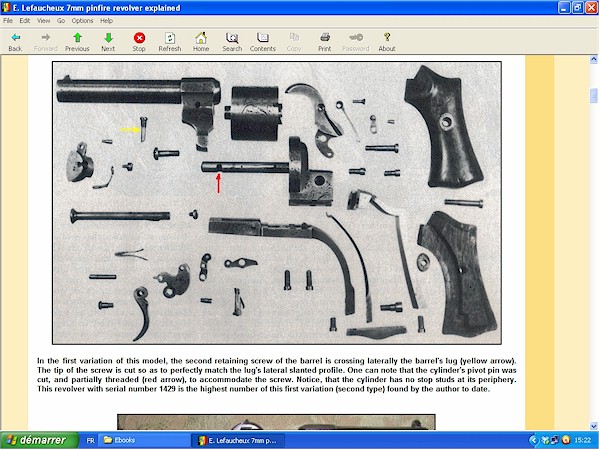This screenshot has height=450, width=600.
Task: Refresh the current page
Action: point(170,42)
